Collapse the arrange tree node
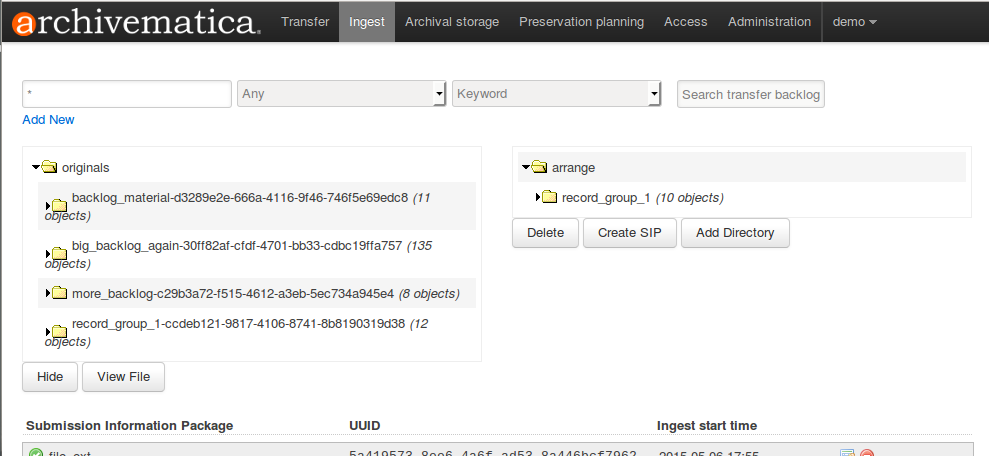The width and height of the screenshot is (989, 456). pyautogui.click(x=526, y=167)
